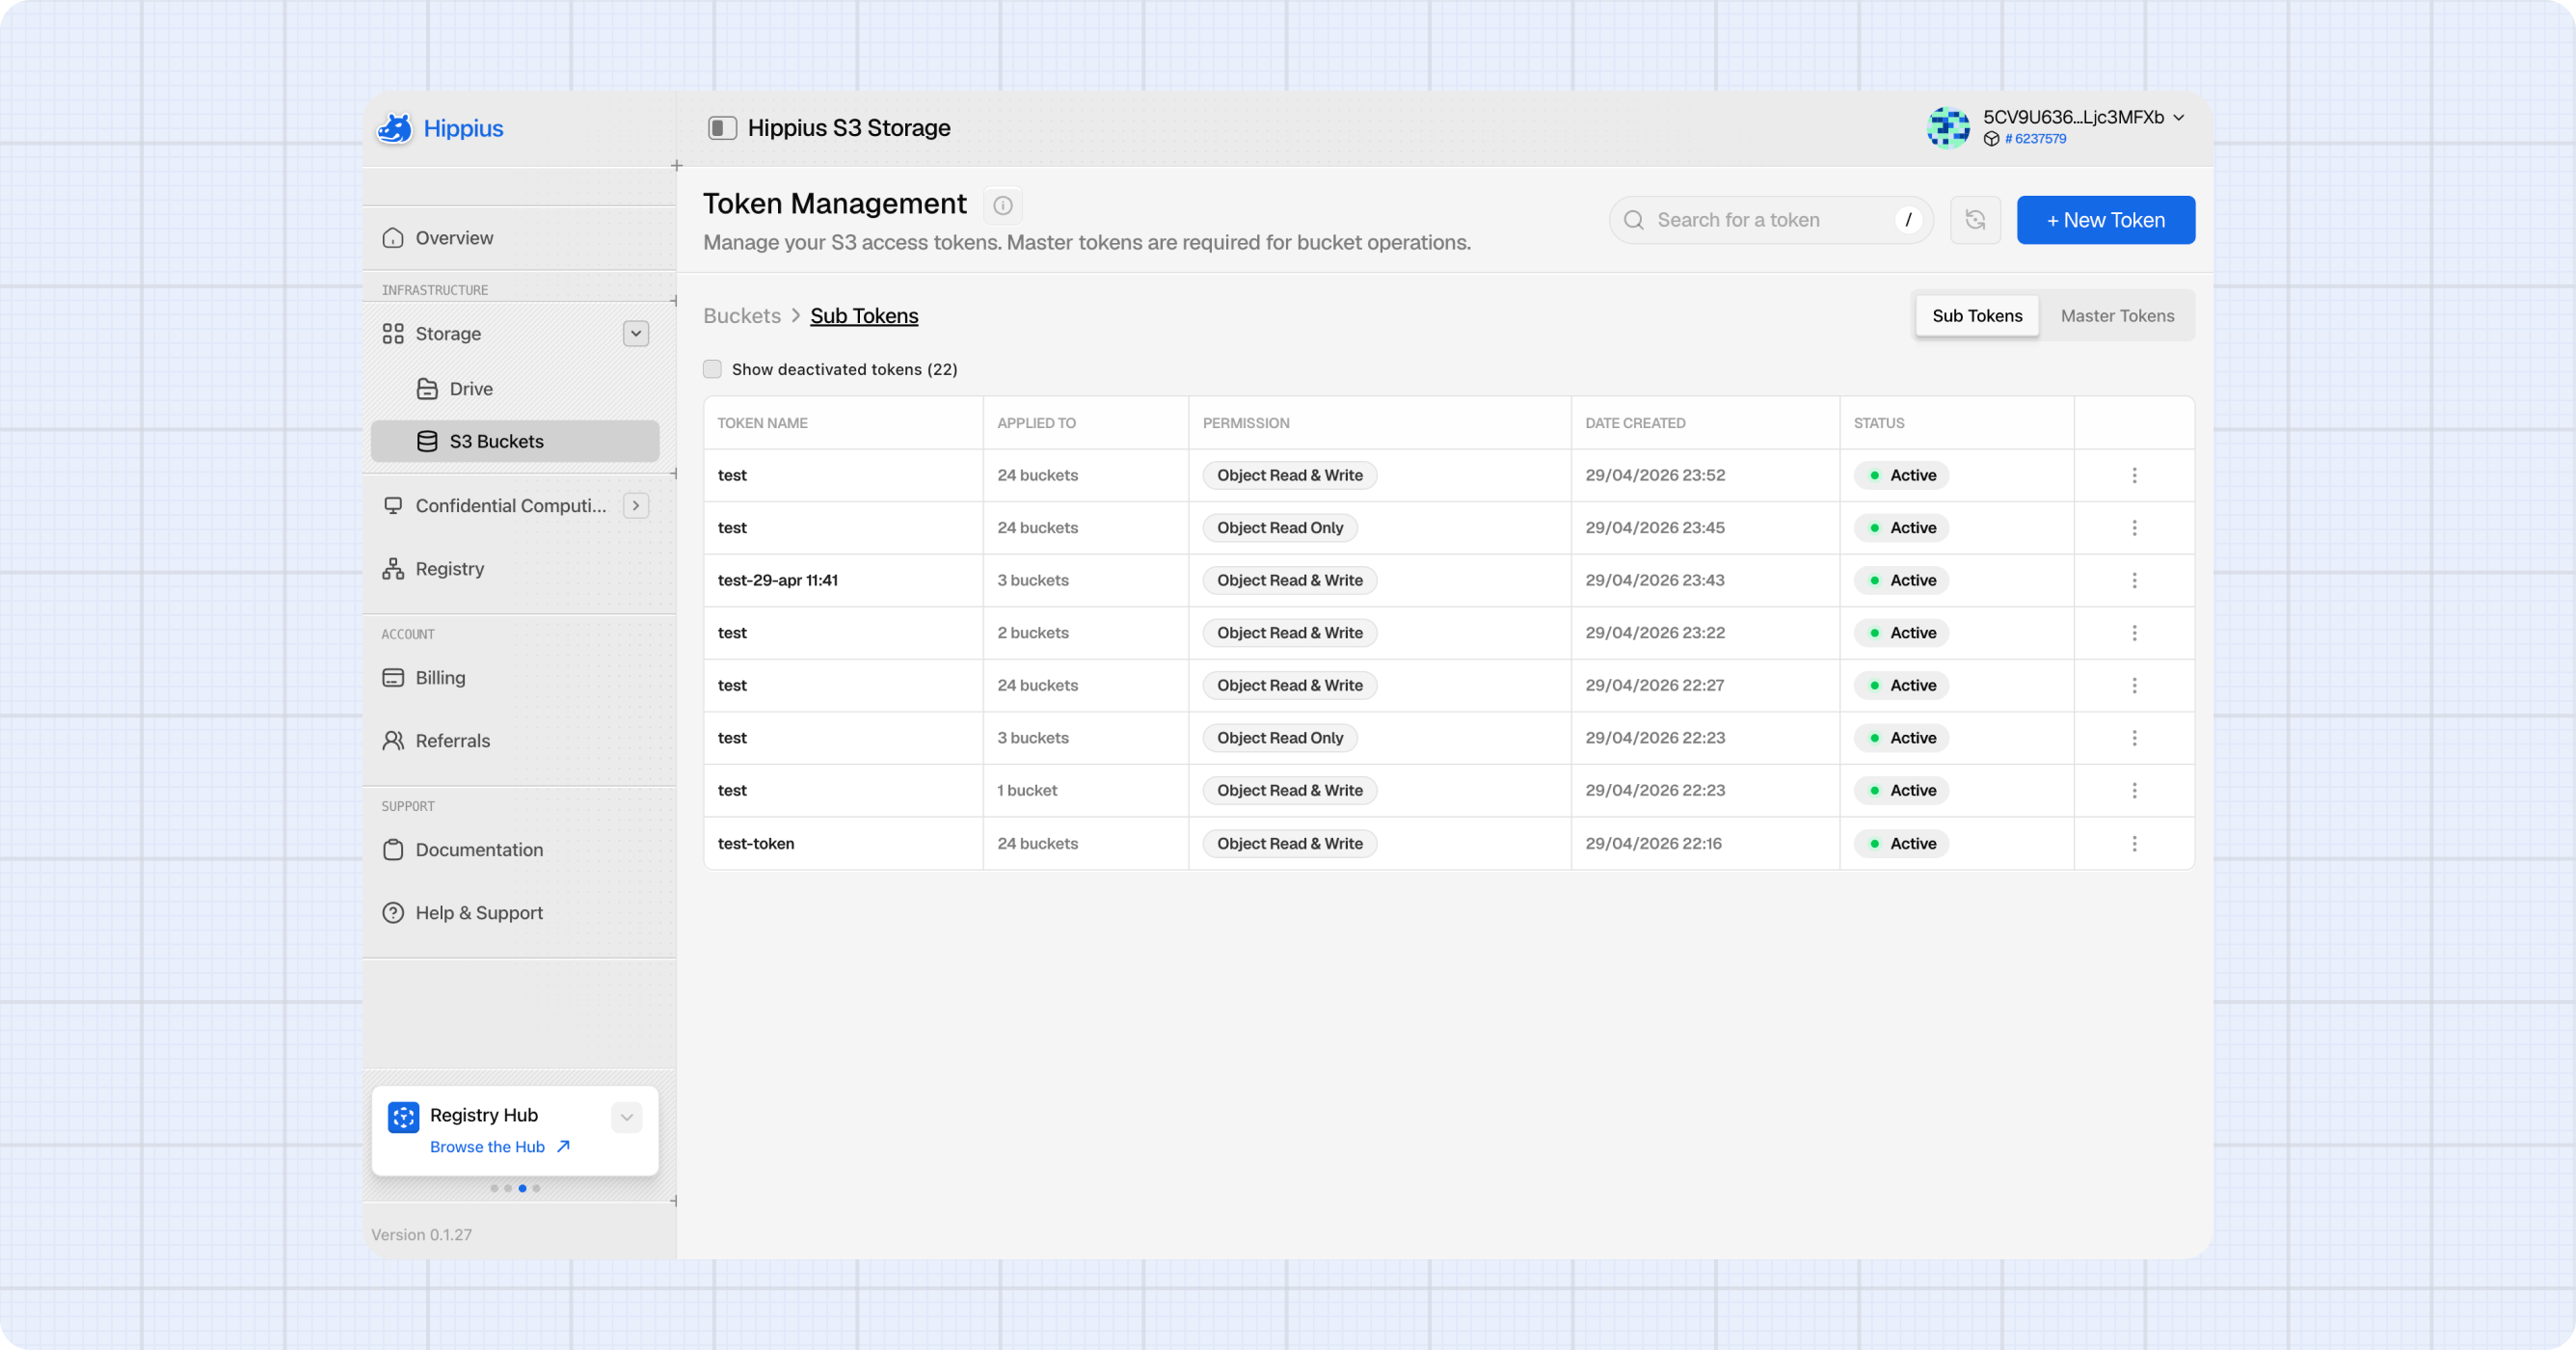Click the S3 Buckets database icon
This screenshot has height=1350, width=2576.
[x=427, y=442]
